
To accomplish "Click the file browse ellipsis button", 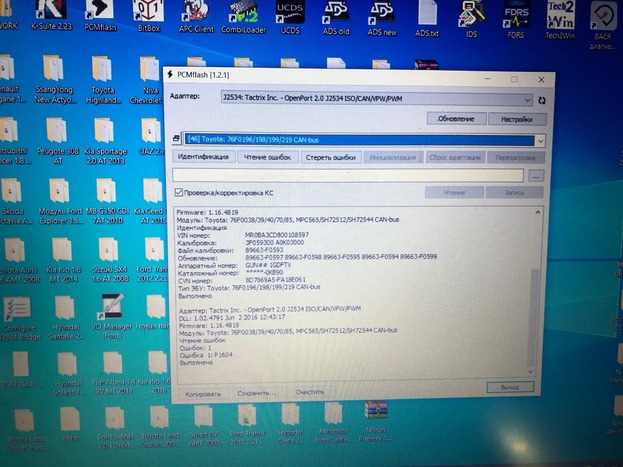I will 536,175.
